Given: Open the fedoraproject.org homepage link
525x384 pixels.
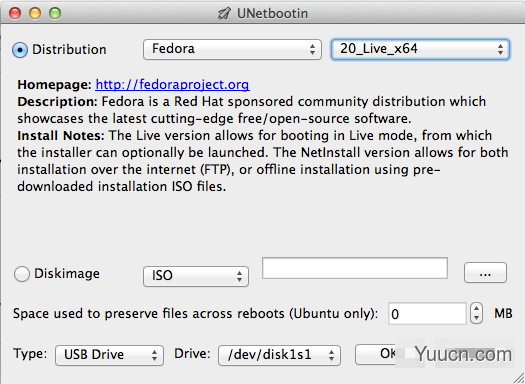Looking at the screenshot, I should [x=172, y=85].
